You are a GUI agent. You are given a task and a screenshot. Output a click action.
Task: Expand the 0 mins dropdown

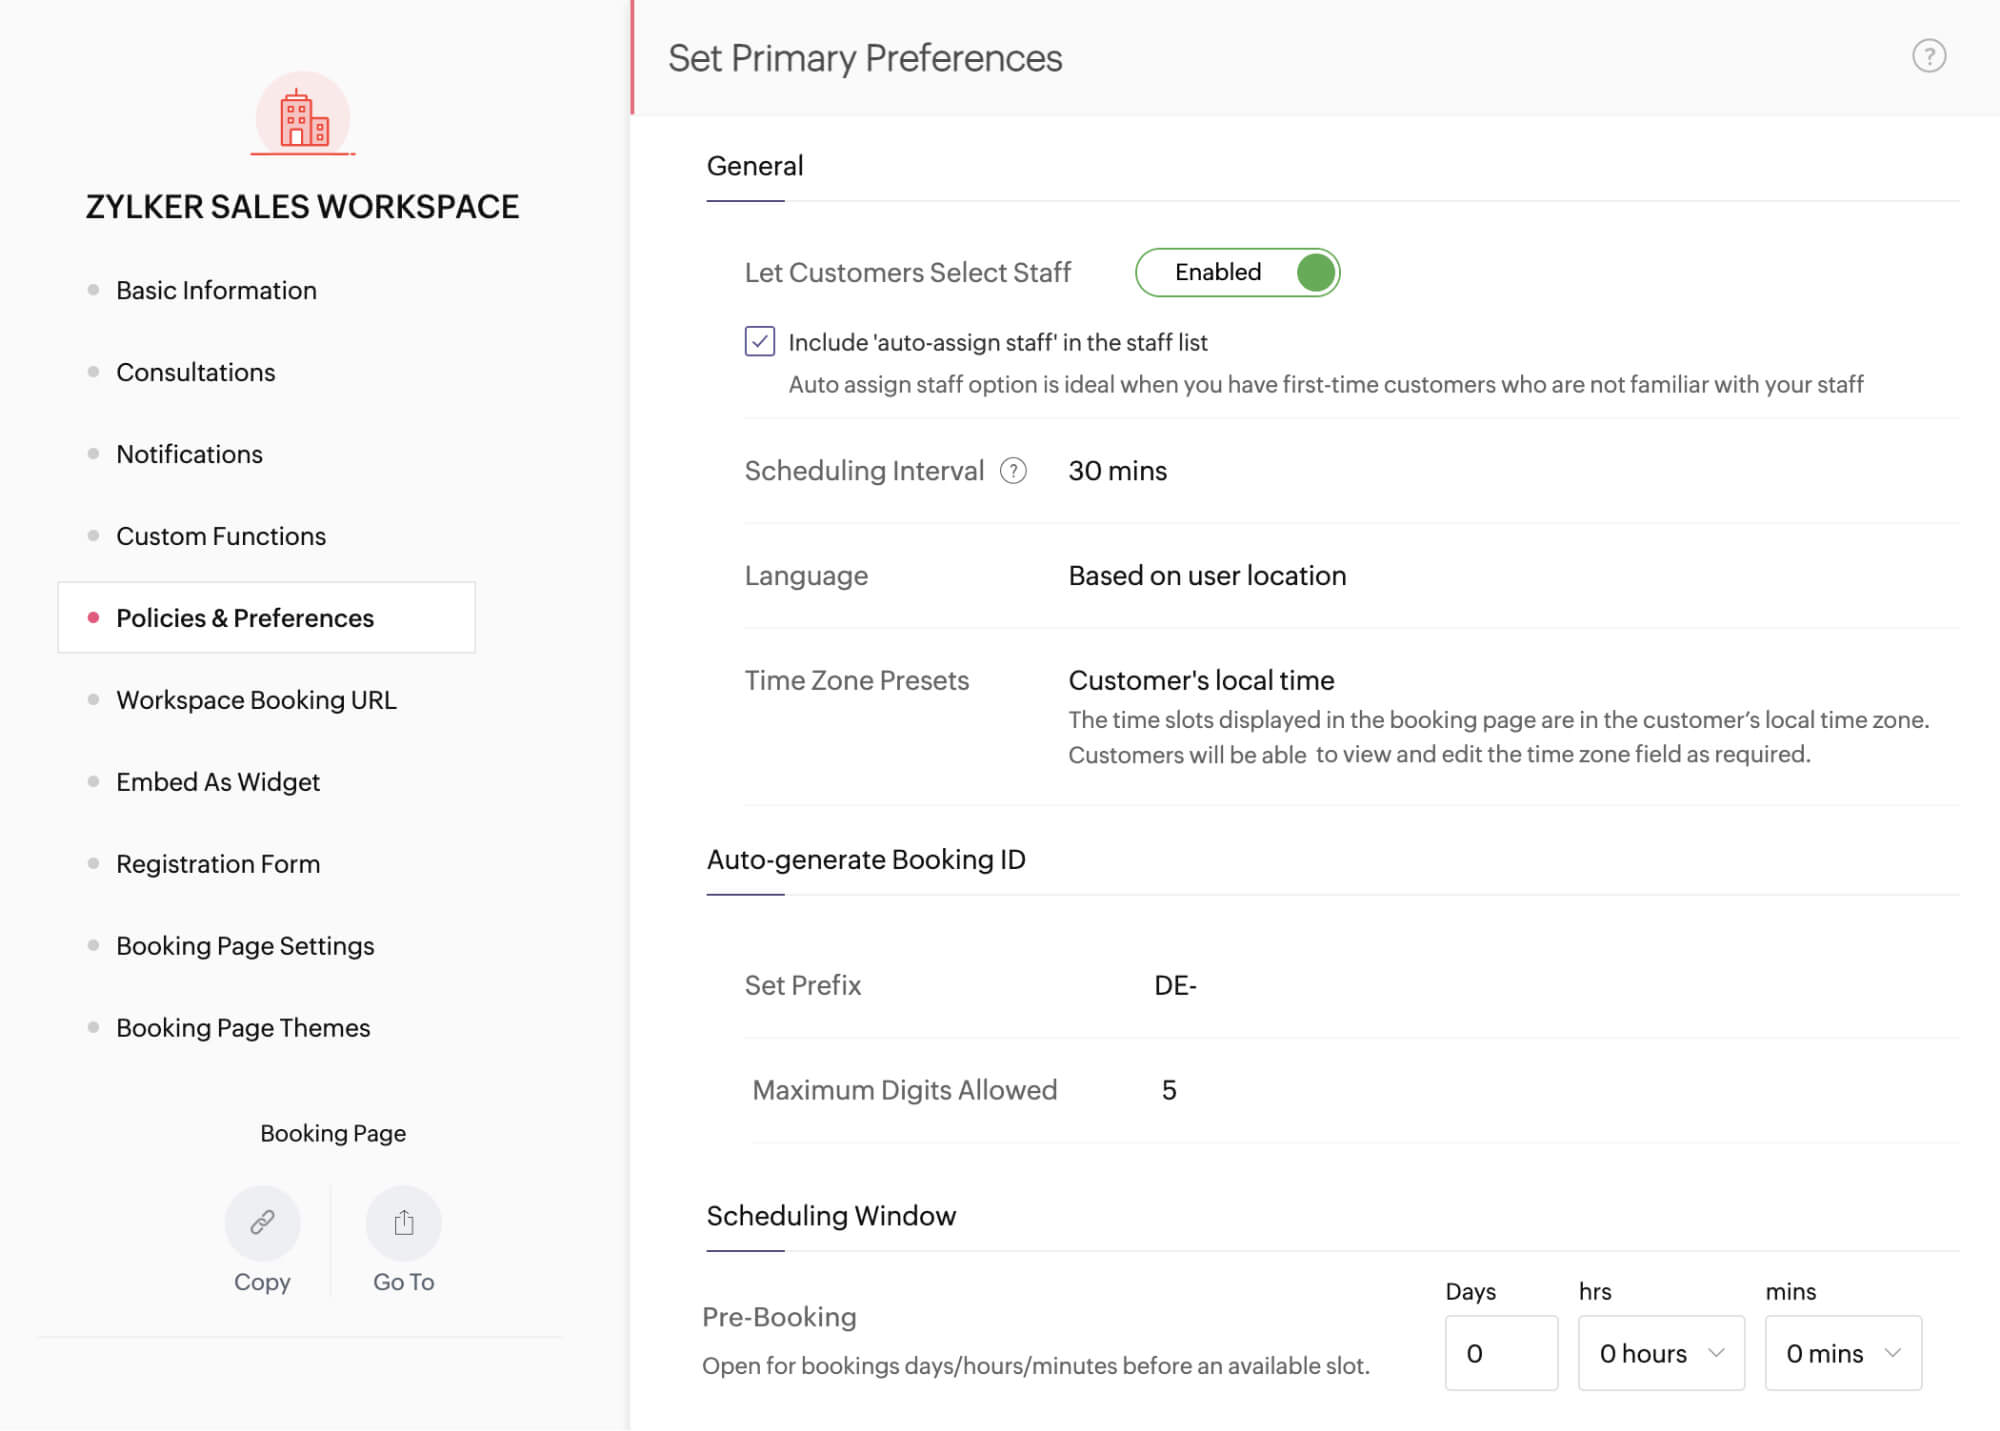point(1842,1353)
